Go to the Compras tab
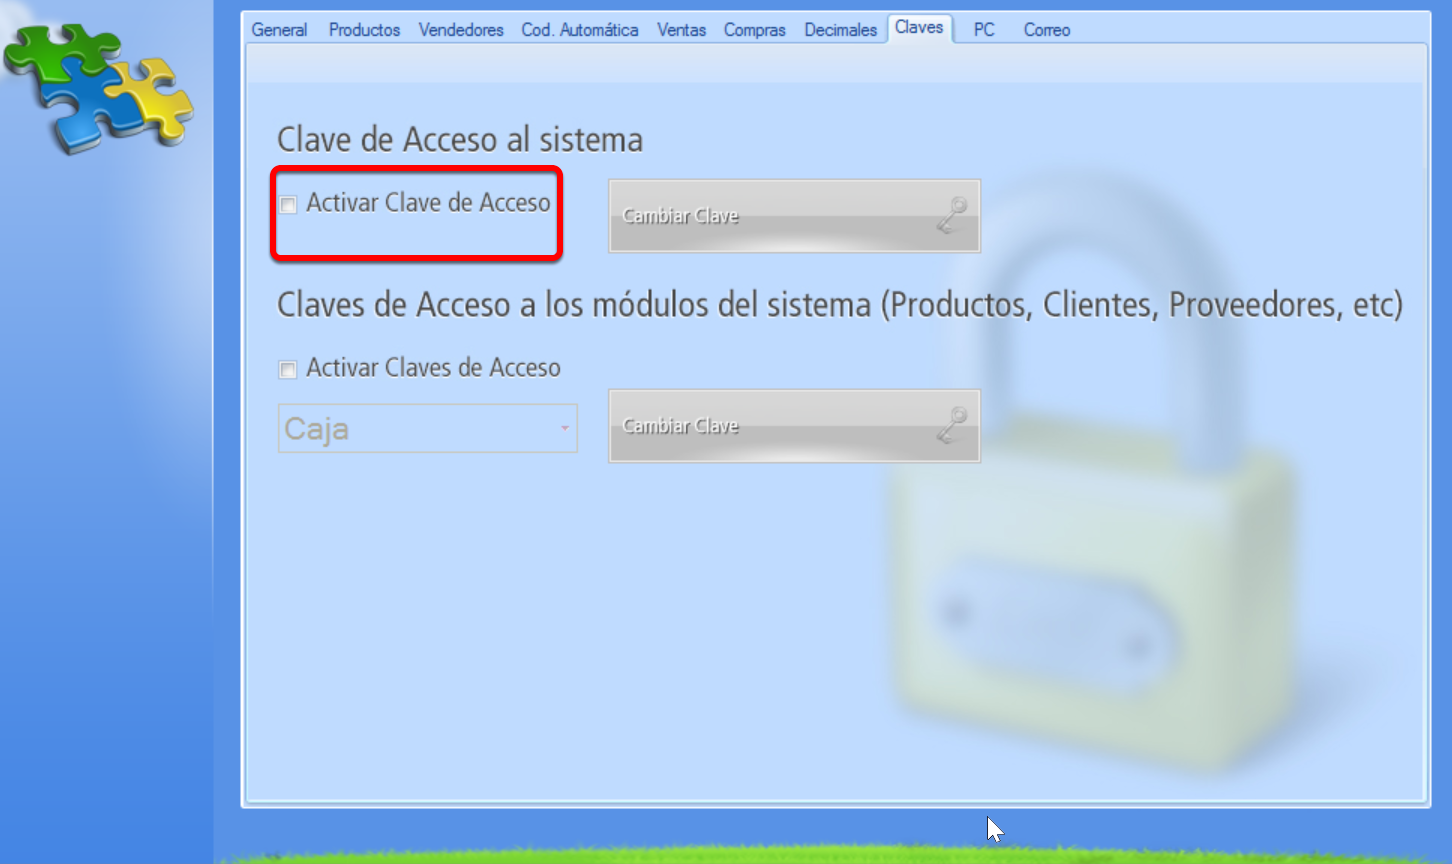The height and width of the screenshot is (864, 1452). coord(755,29)
